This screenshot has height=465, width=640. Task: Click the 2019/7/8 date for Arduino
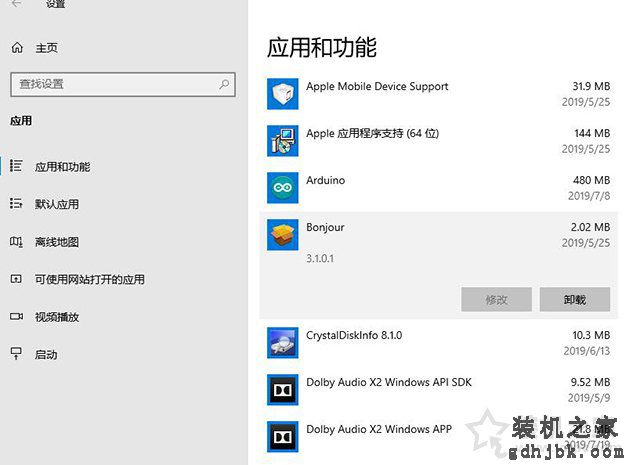pos(589,196)
